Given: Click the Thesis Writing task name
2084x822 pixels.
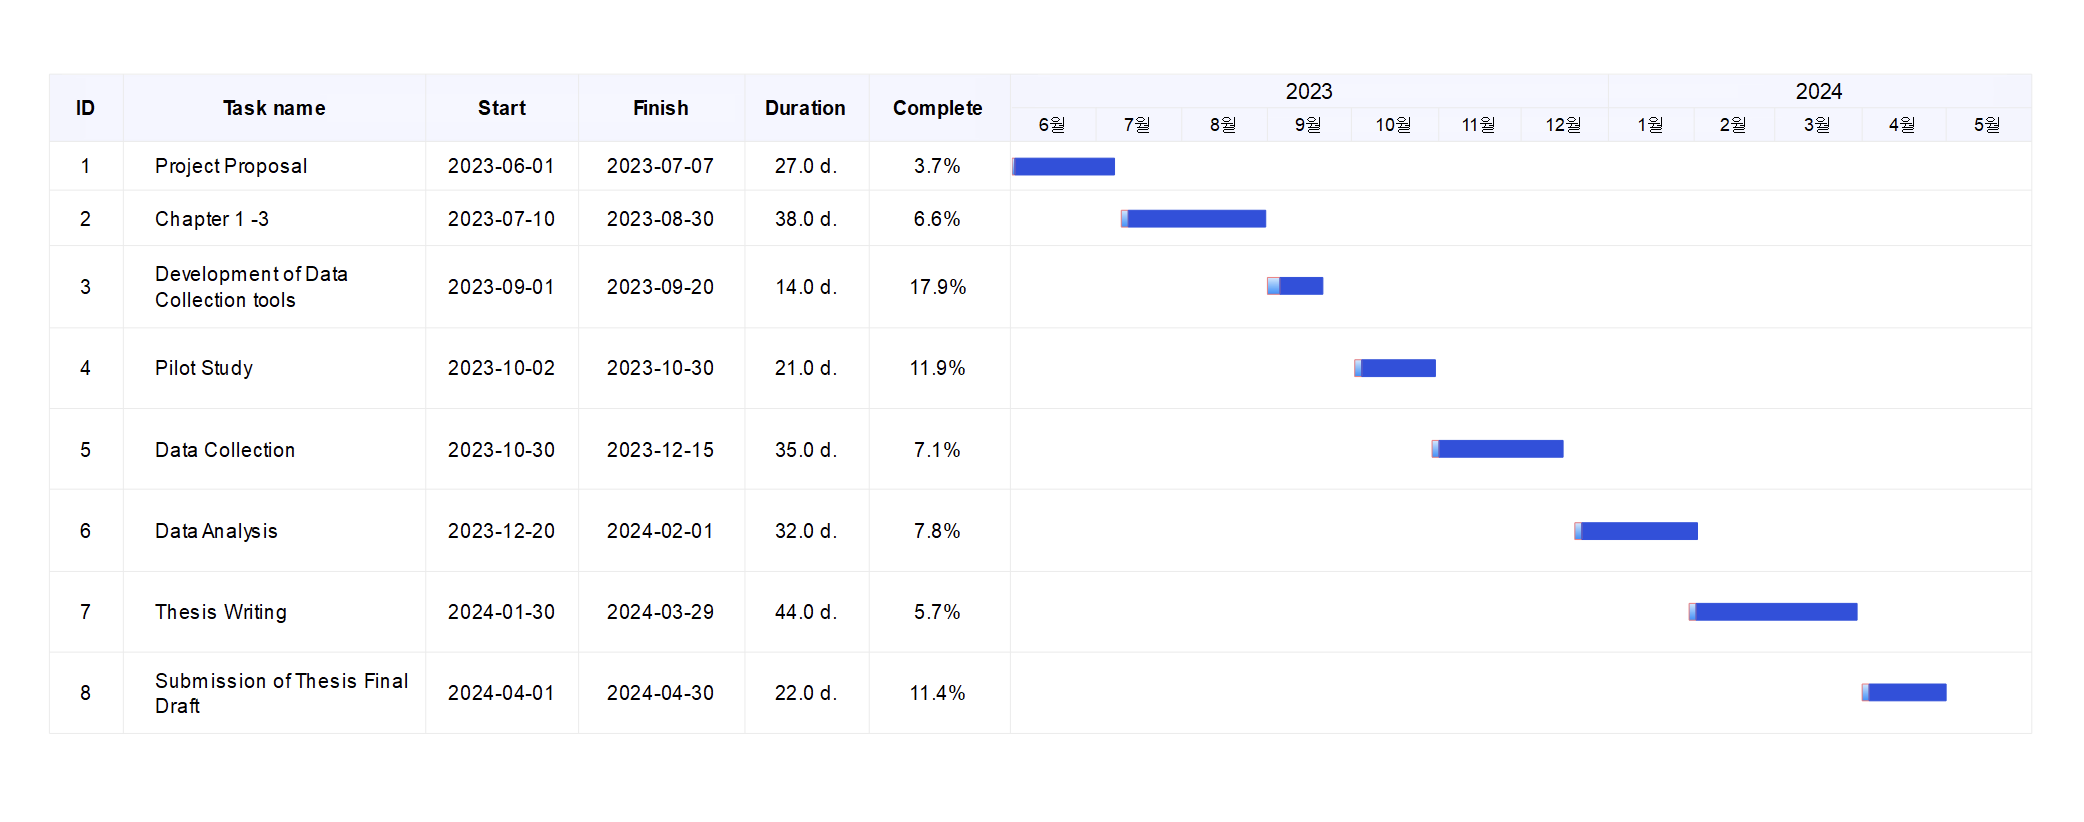Looking at the screenshot, I should coord(220,612).
